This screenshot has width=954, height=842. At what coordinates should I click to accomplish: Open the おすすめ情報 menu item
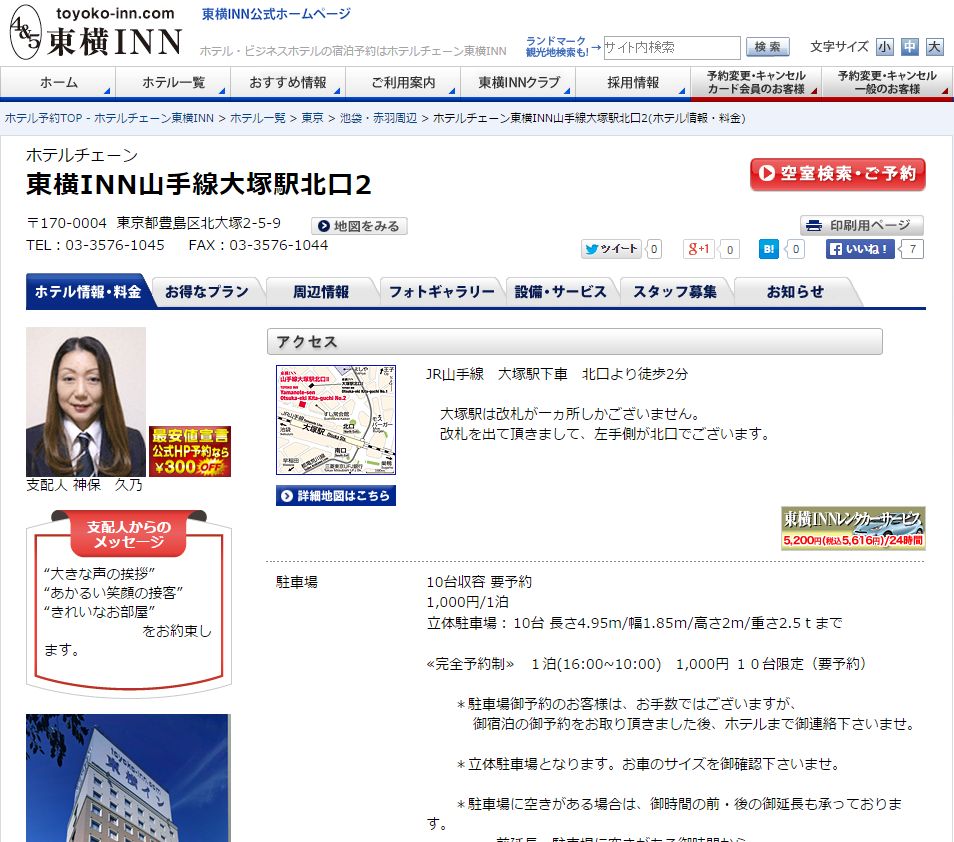pos(288,82)
